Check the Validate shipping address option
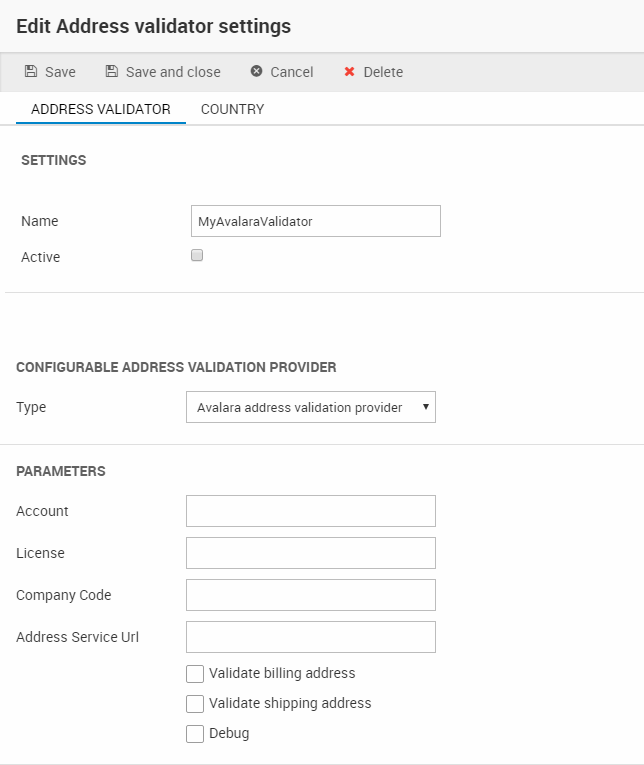The image size is (644, 765). click(195, 704)
